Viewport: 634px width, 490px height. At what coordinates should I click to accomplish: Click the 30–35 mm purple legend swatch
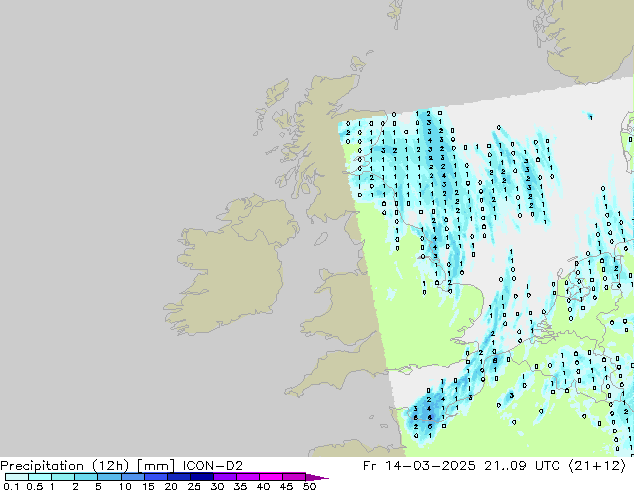click(224, 477)
